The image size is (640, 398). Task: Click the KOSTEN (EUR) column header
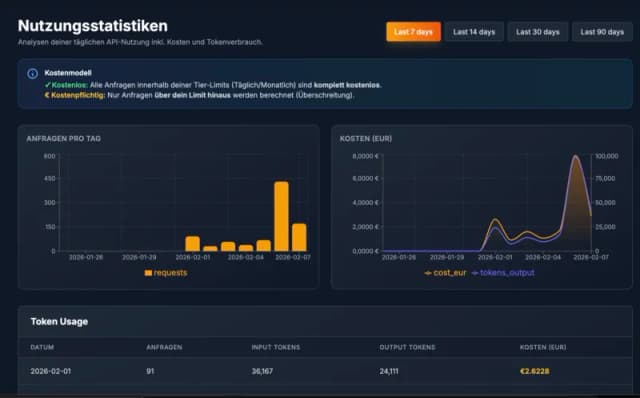click(x=543, y=347)
